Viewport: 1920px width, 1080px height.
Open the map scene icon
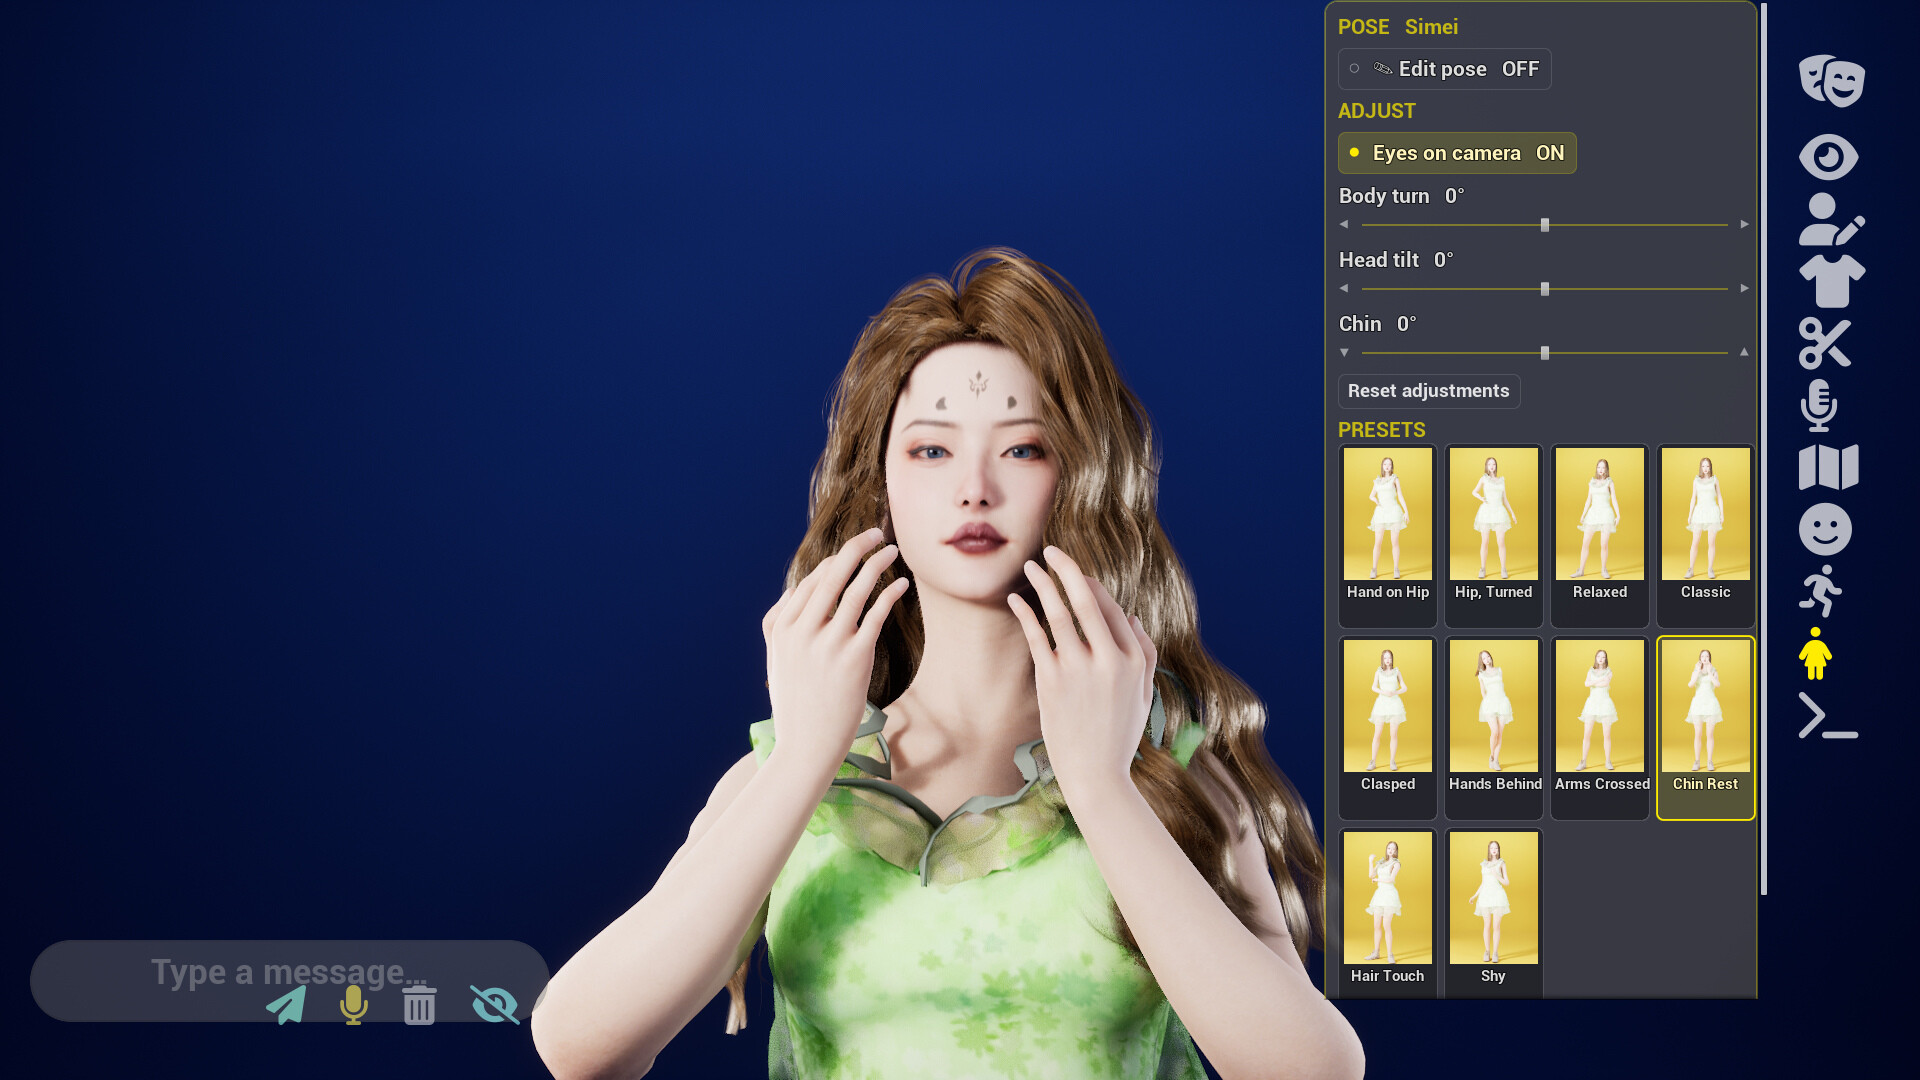[x=1828, y=467]
